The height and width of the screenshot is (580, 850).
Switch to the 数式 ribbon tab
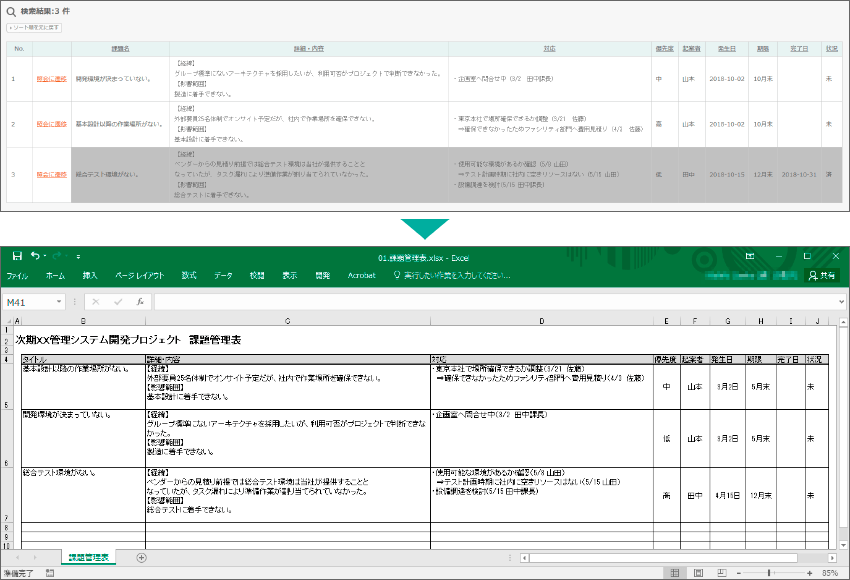click(189, 275)
